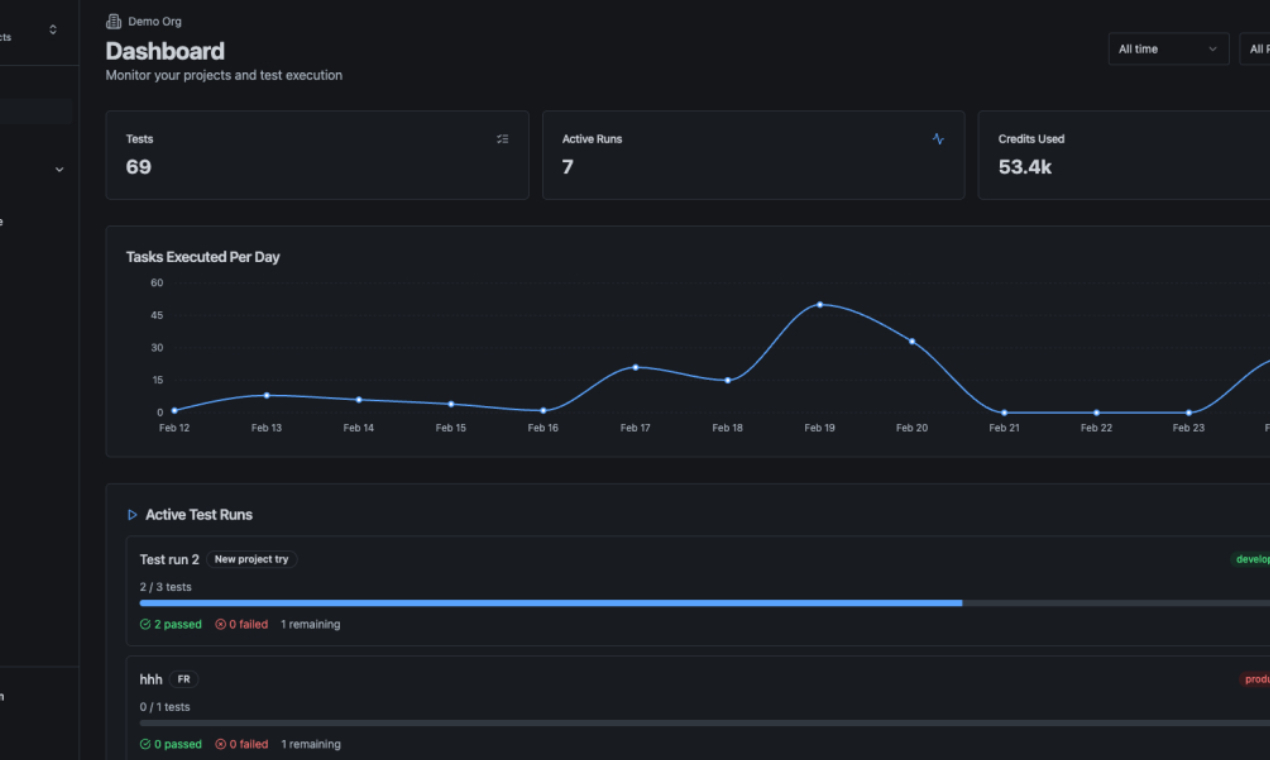Open the Credits Used card

1120,155
